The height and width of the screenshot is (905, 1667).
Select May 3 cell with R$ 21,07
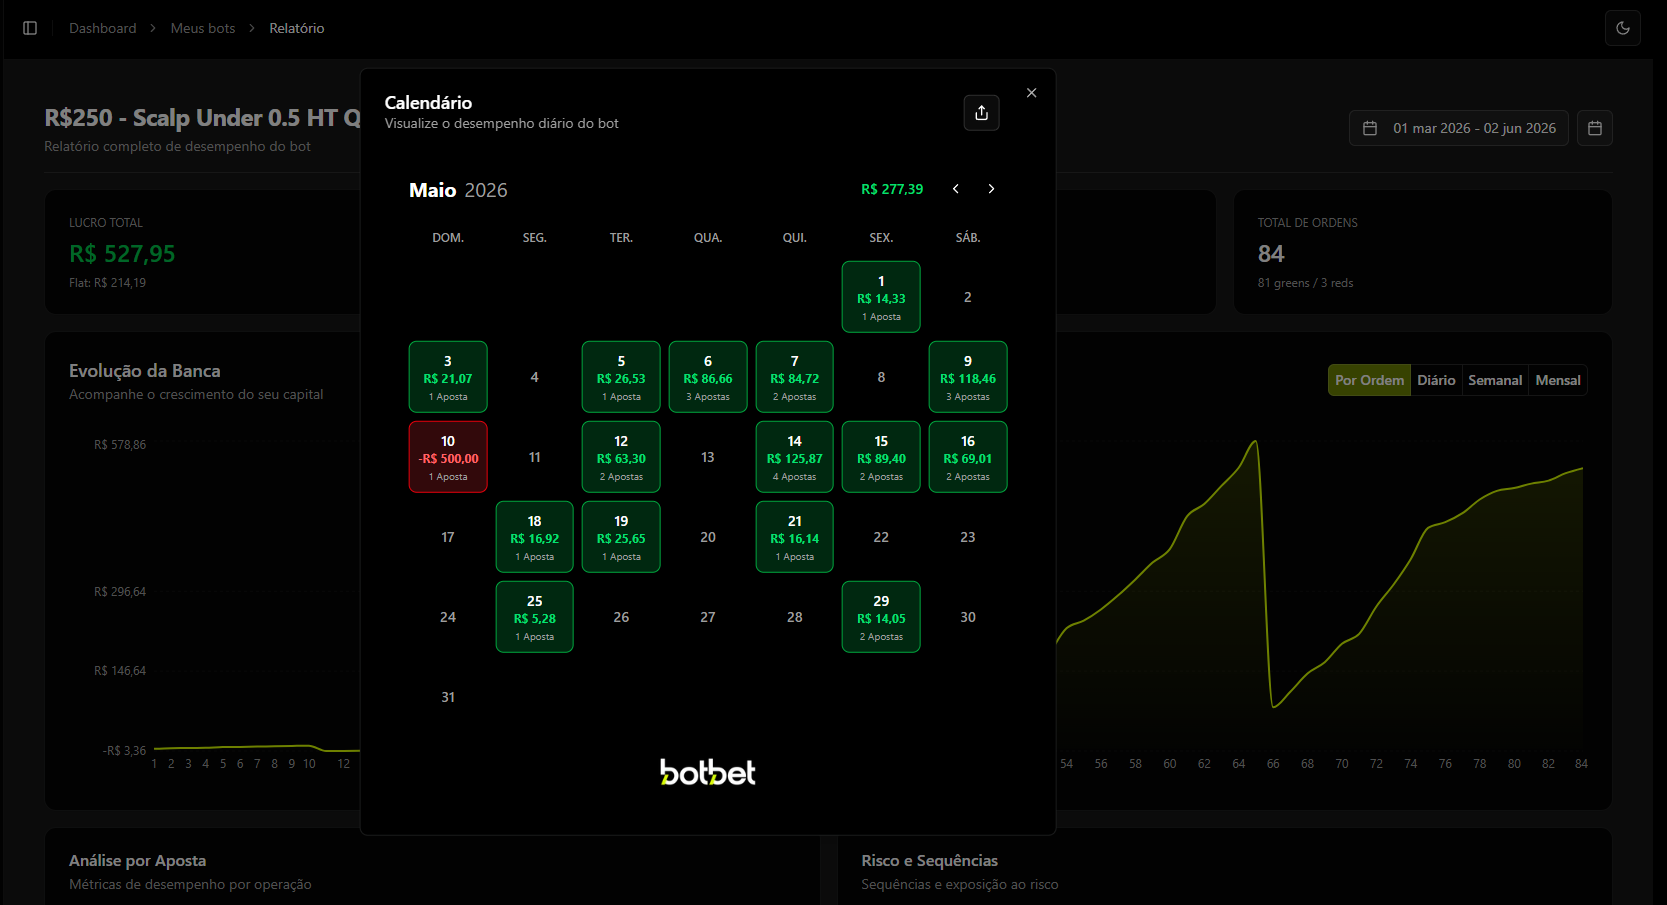pyautogui.click(x=448, y=377)
